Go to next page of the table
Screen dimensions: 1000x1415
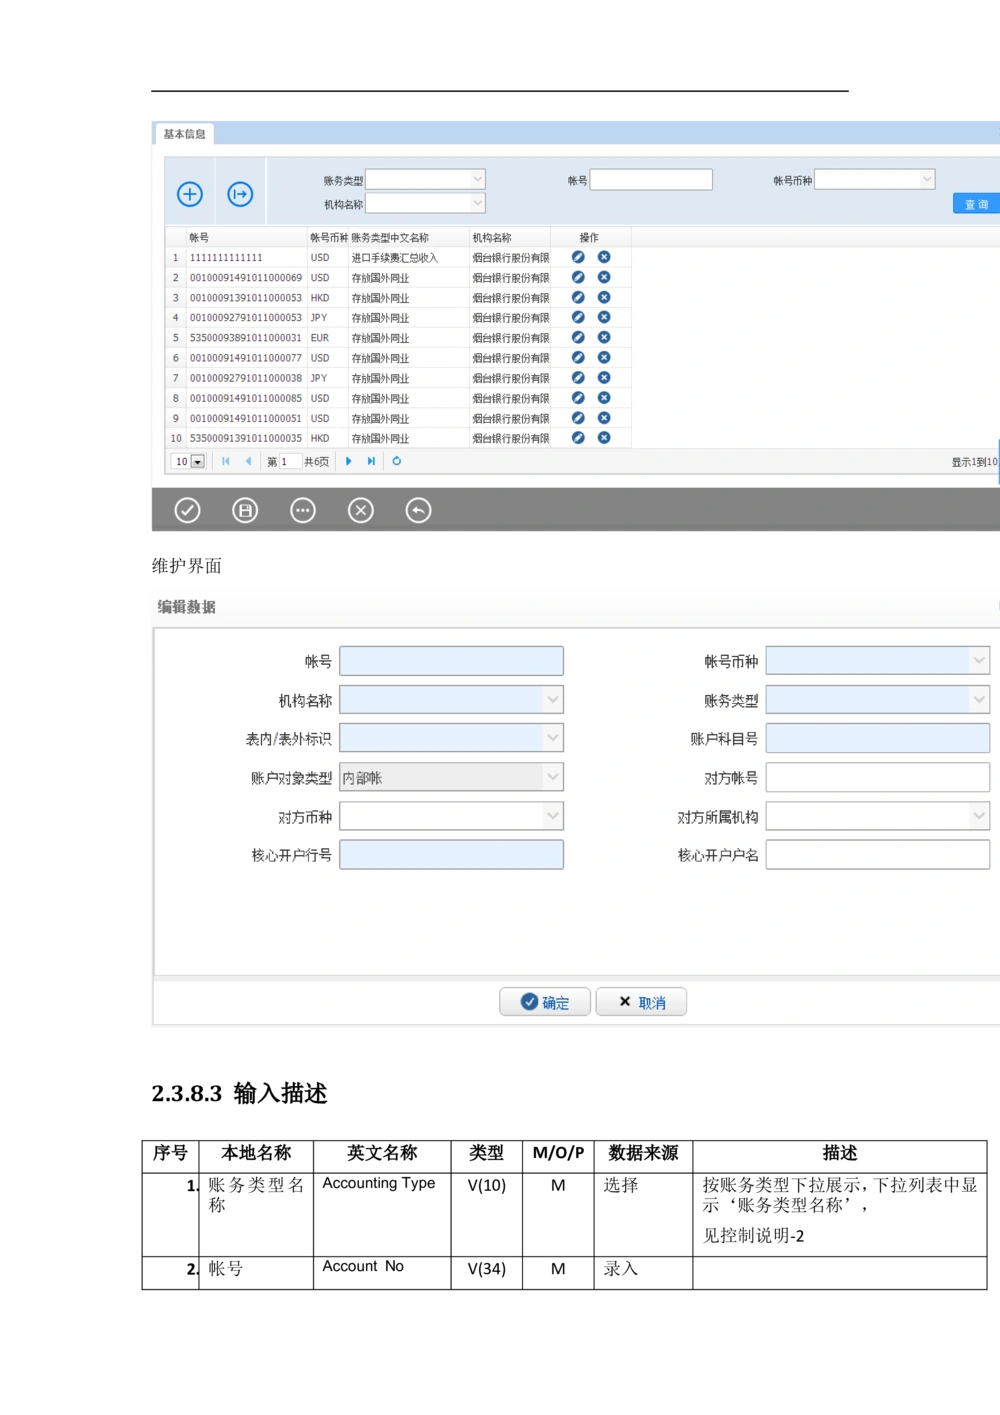(348, 461)
